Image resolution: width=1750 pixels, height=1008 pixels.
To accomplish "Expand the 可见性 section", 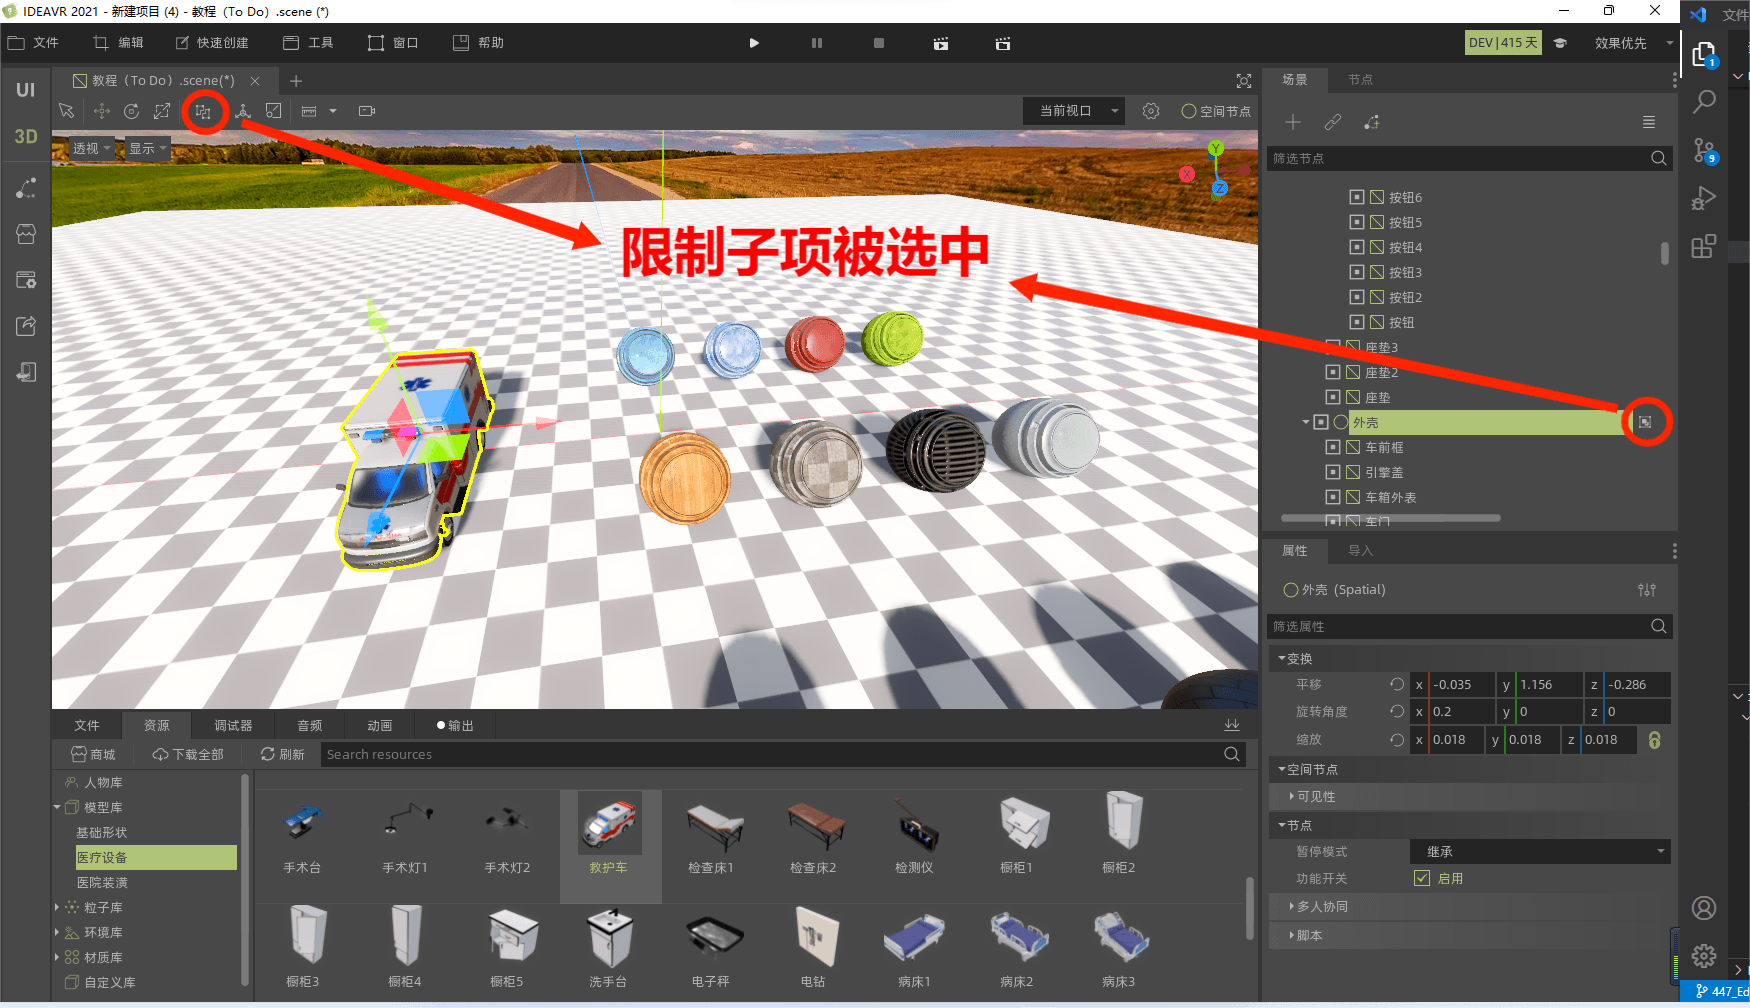I will point(1292,796).
